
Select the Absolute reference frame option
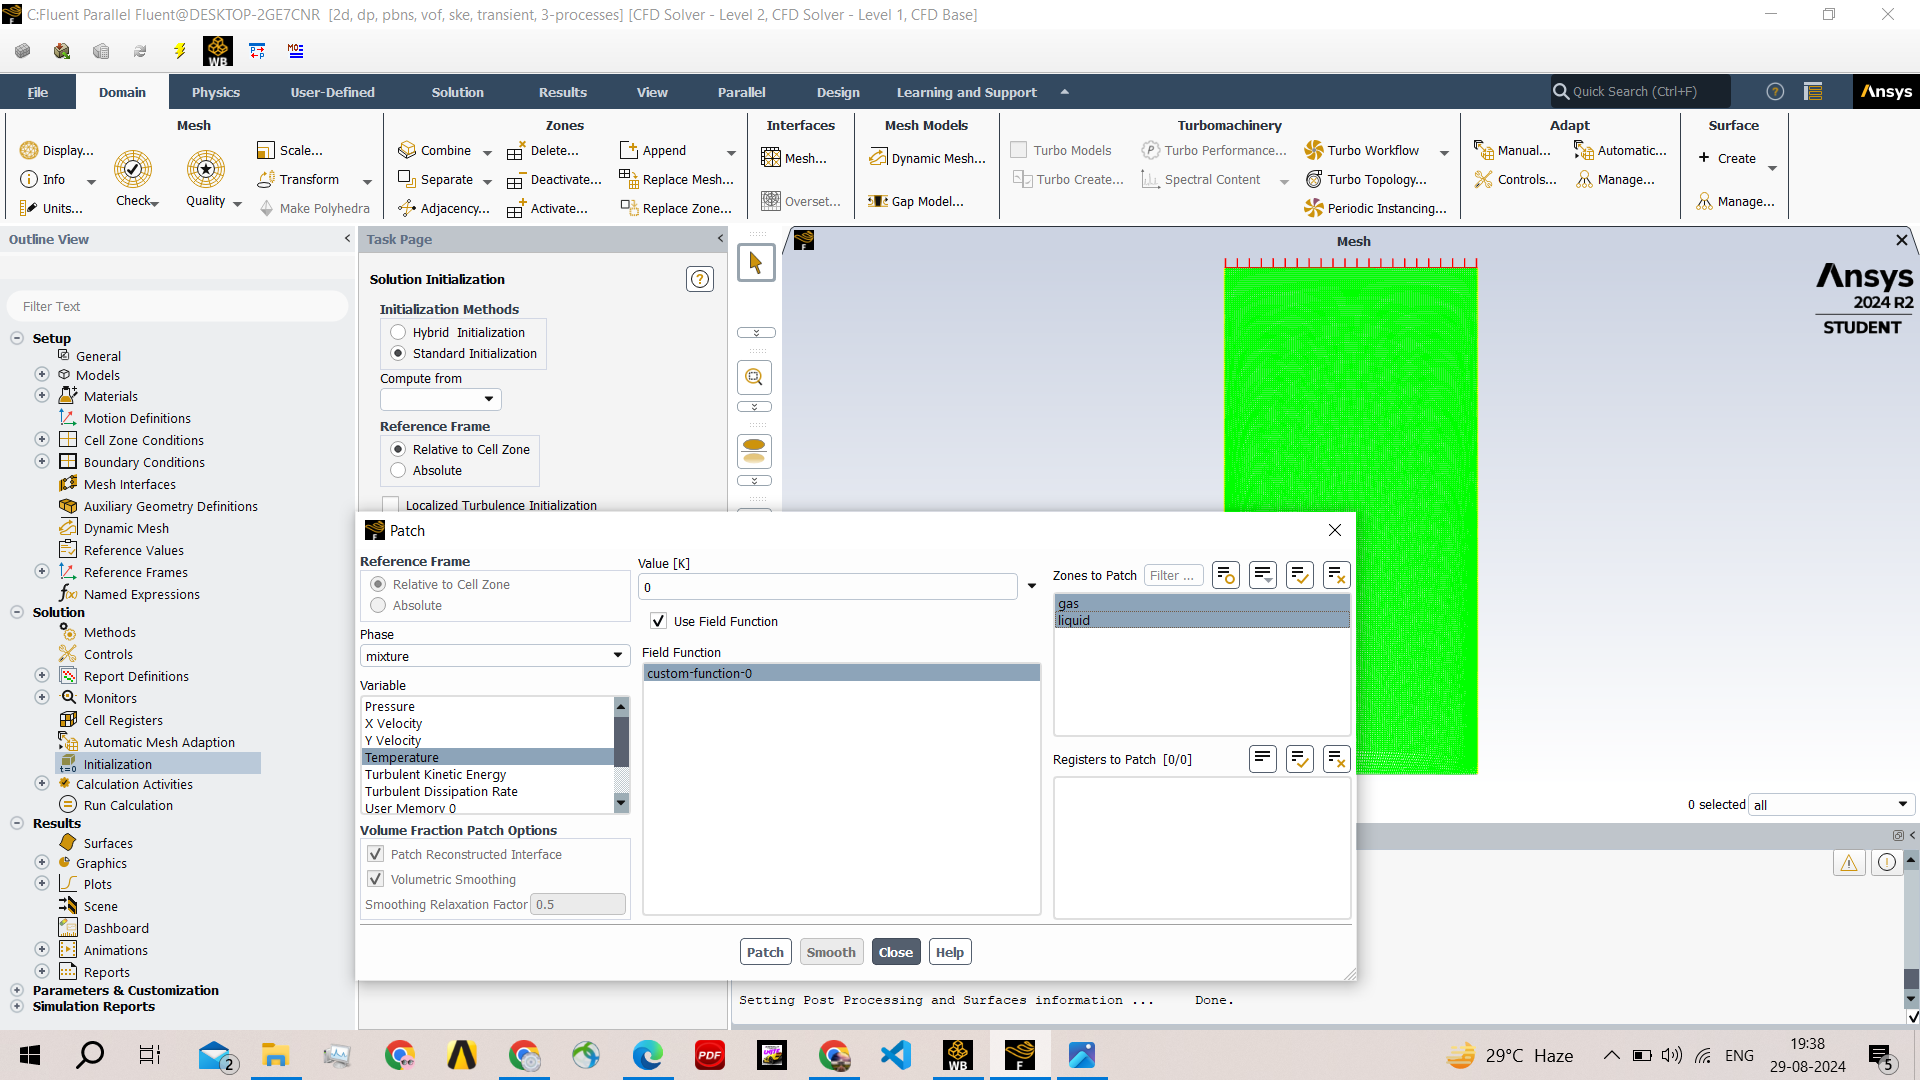click(398, 470)
